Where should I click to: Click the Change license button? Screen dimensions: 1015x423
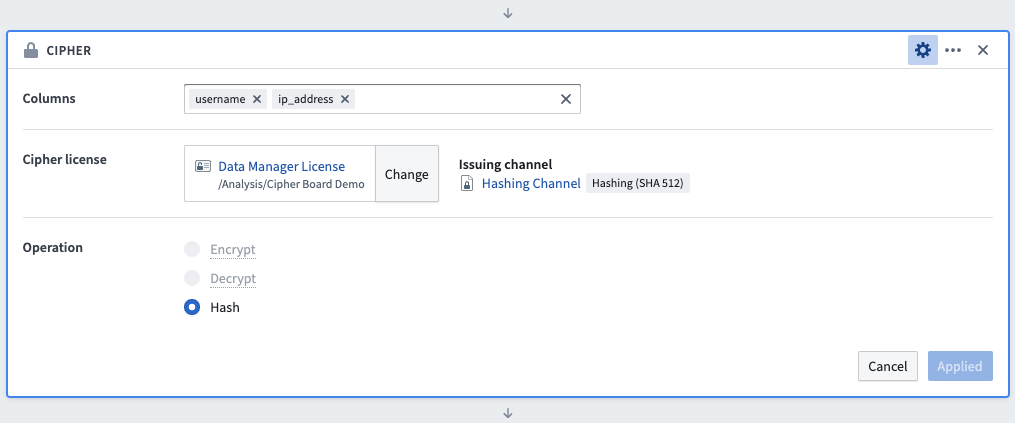pyautogui.click(x=407, y=174)
